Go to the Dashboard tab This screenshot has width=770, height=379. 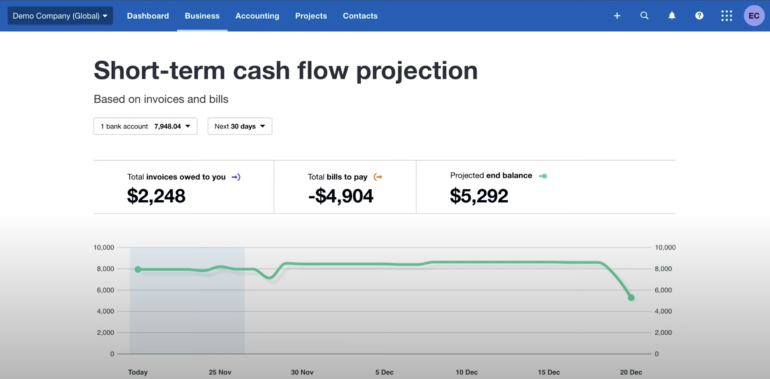[x=148, y=16]
